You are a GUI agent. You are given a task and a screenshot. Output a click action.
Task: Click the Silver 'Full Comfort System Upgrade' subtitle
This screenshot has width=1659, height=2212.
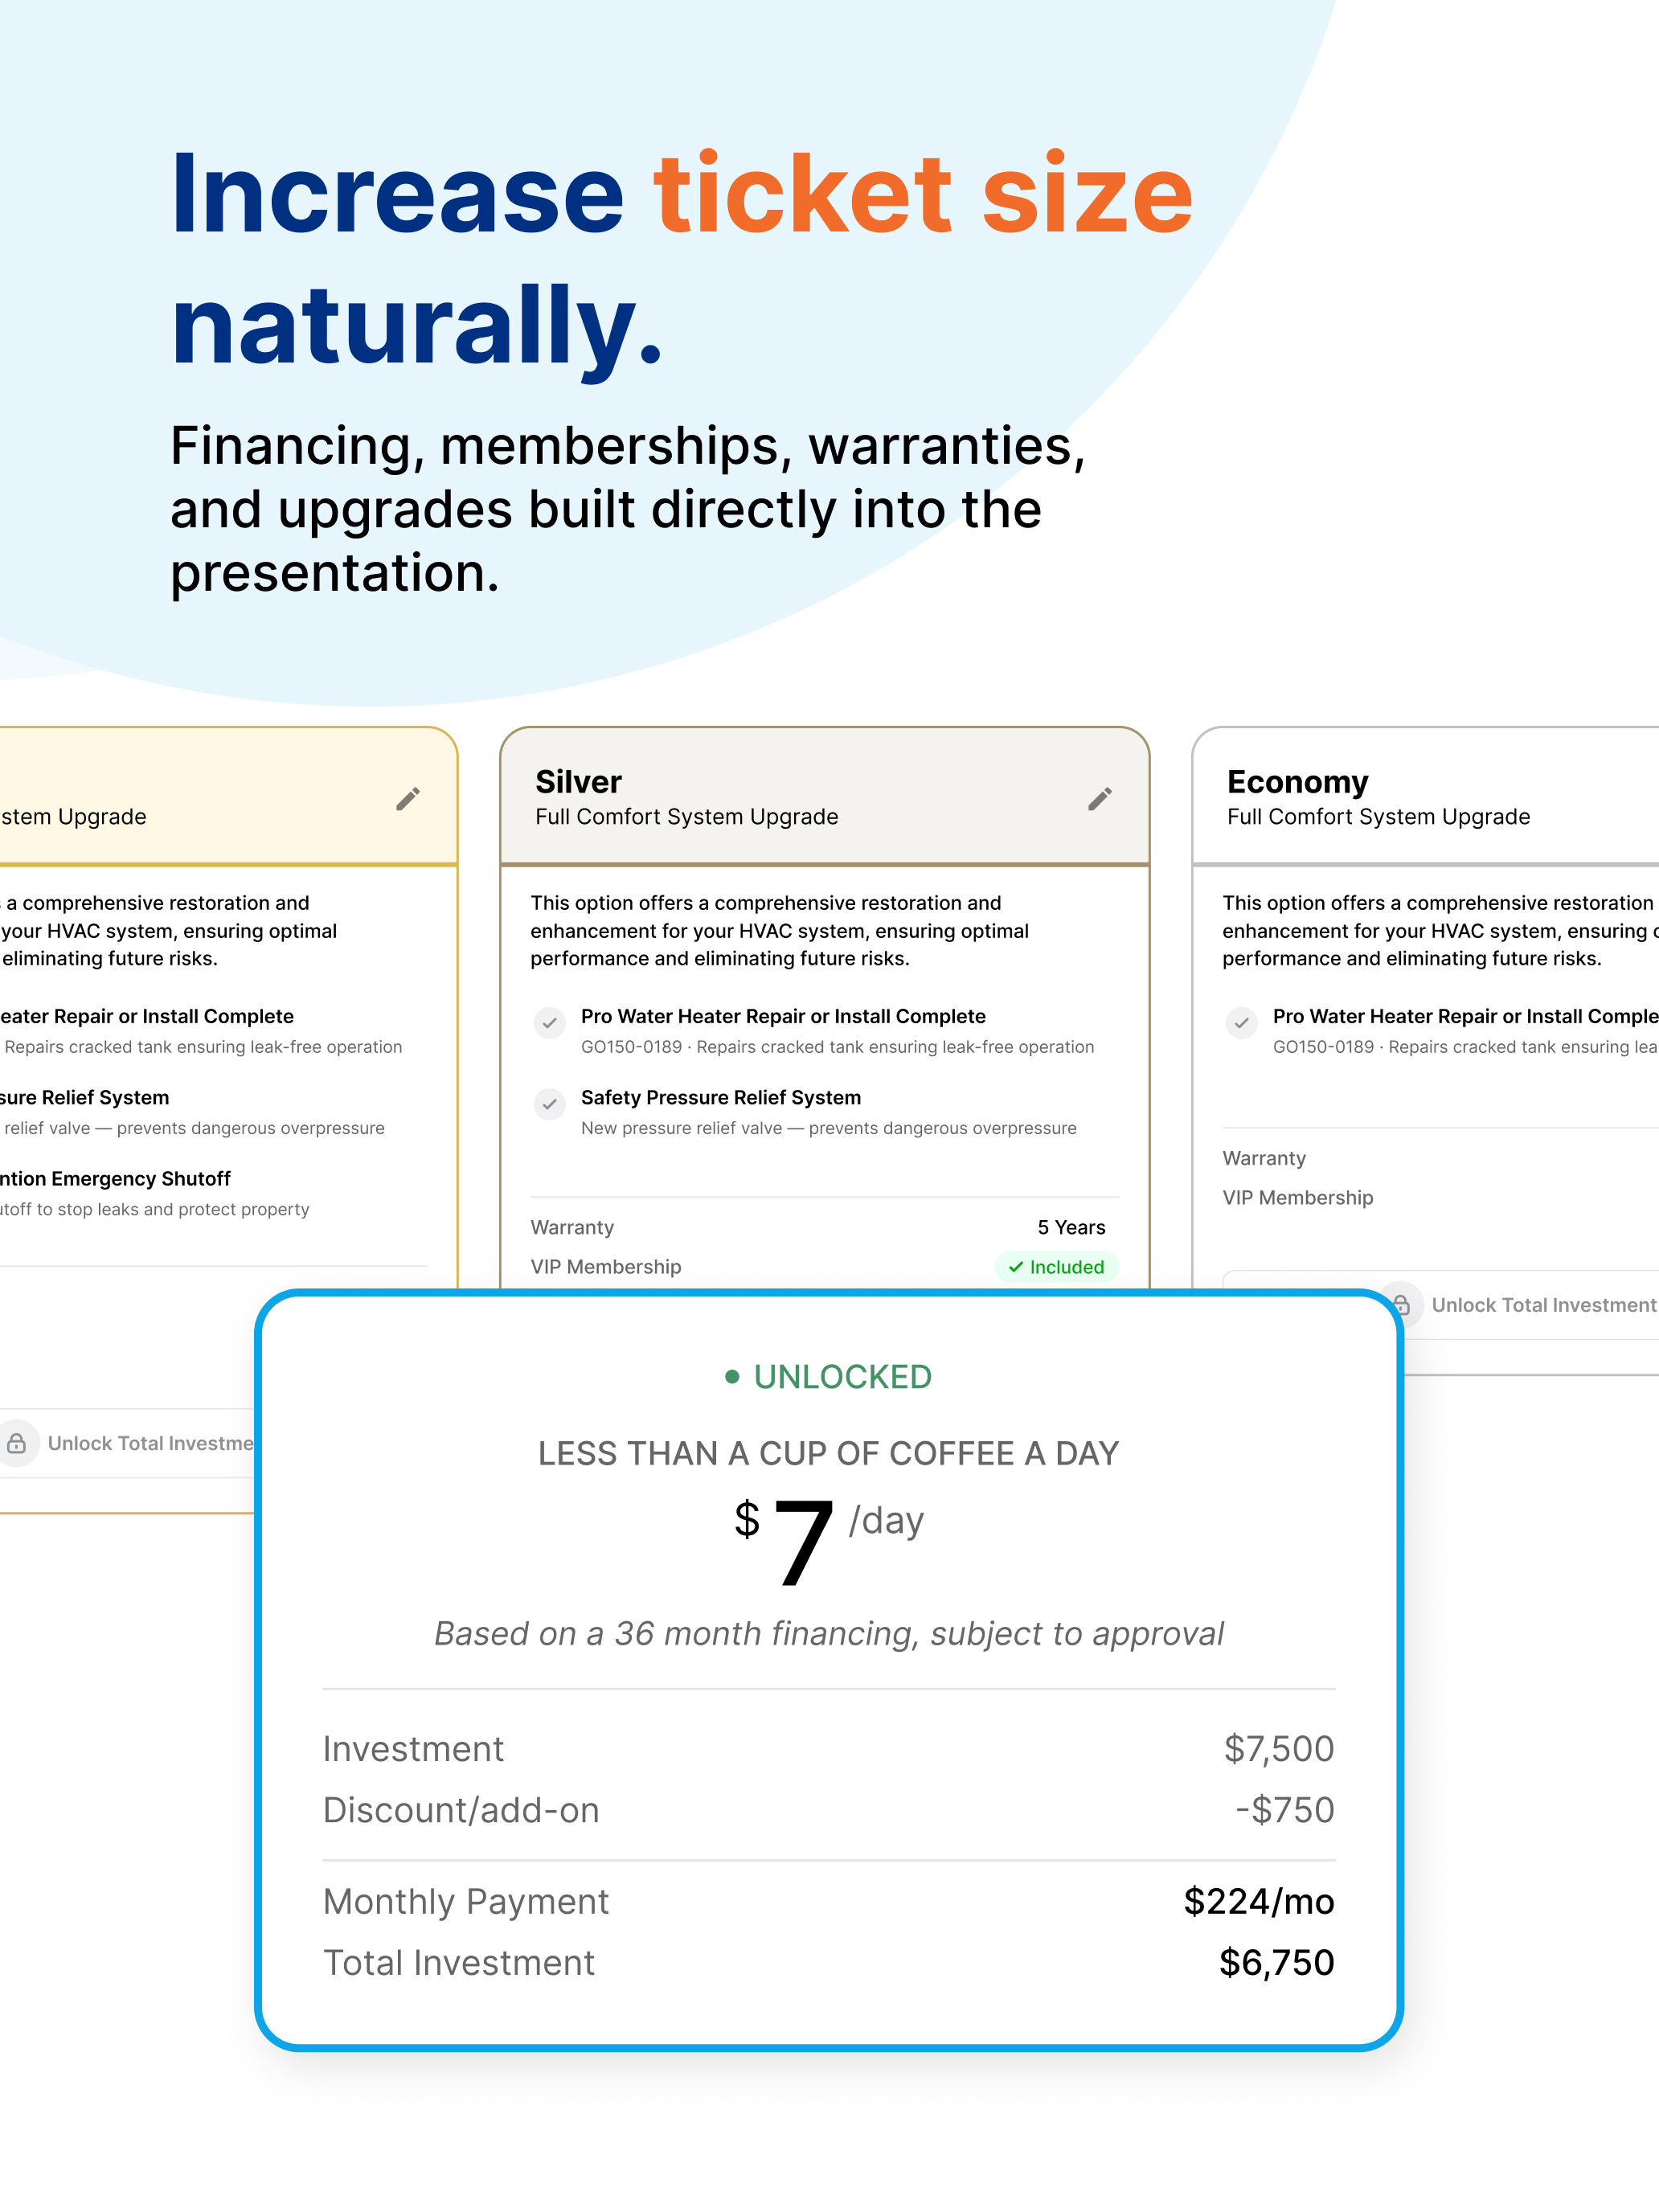[686, 817]
